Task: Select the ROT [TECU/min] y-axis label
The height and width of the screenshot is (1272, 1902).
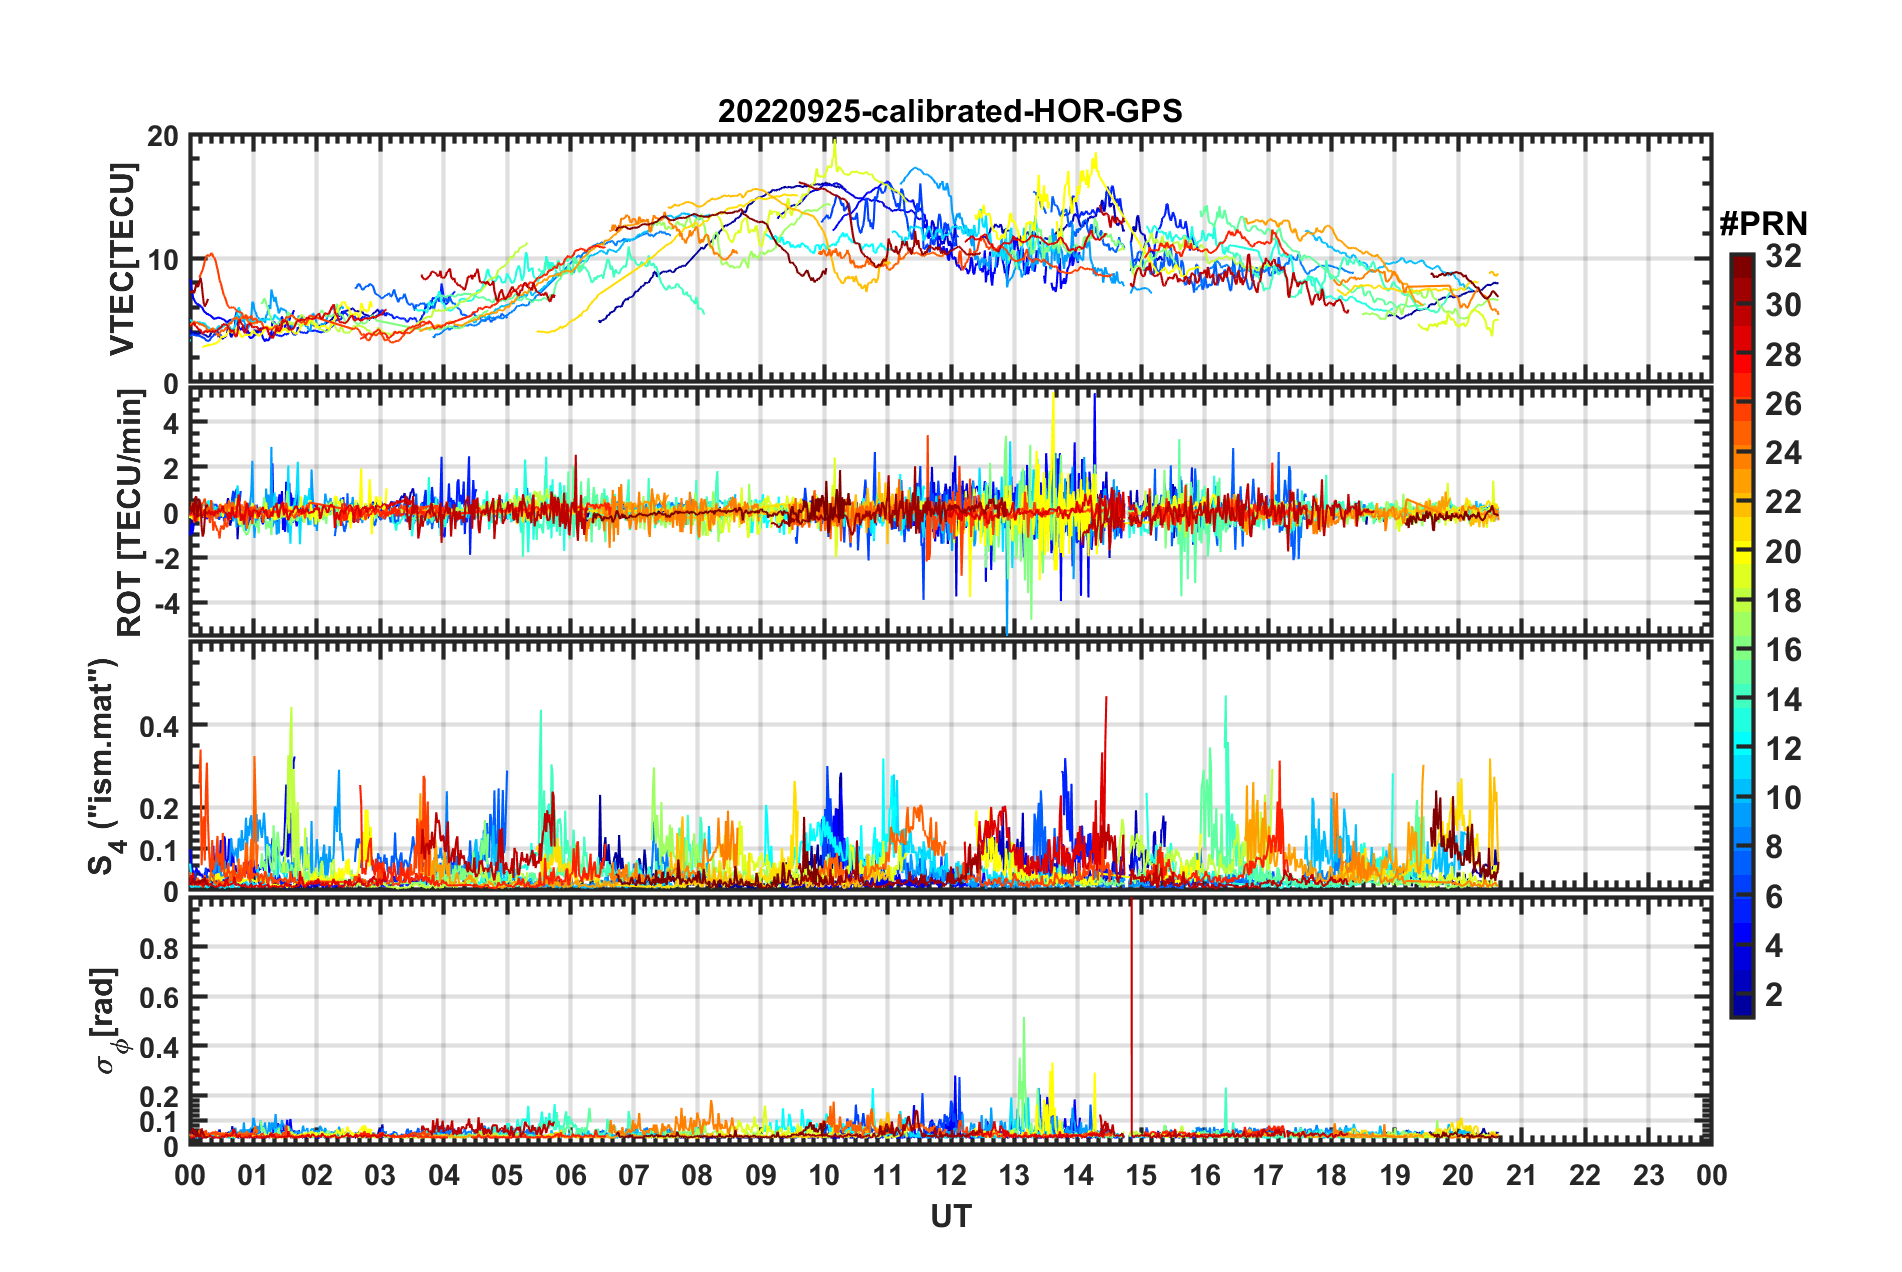Action: click(x=129, y=513)
